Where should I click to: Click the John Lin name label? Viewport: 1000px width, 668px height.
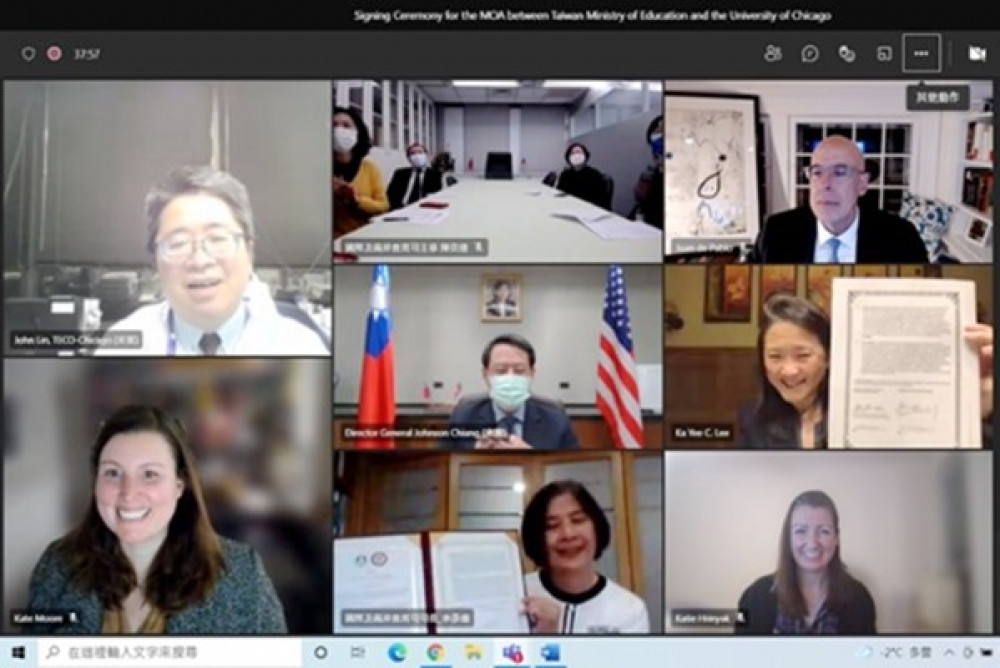click(77, 340)
